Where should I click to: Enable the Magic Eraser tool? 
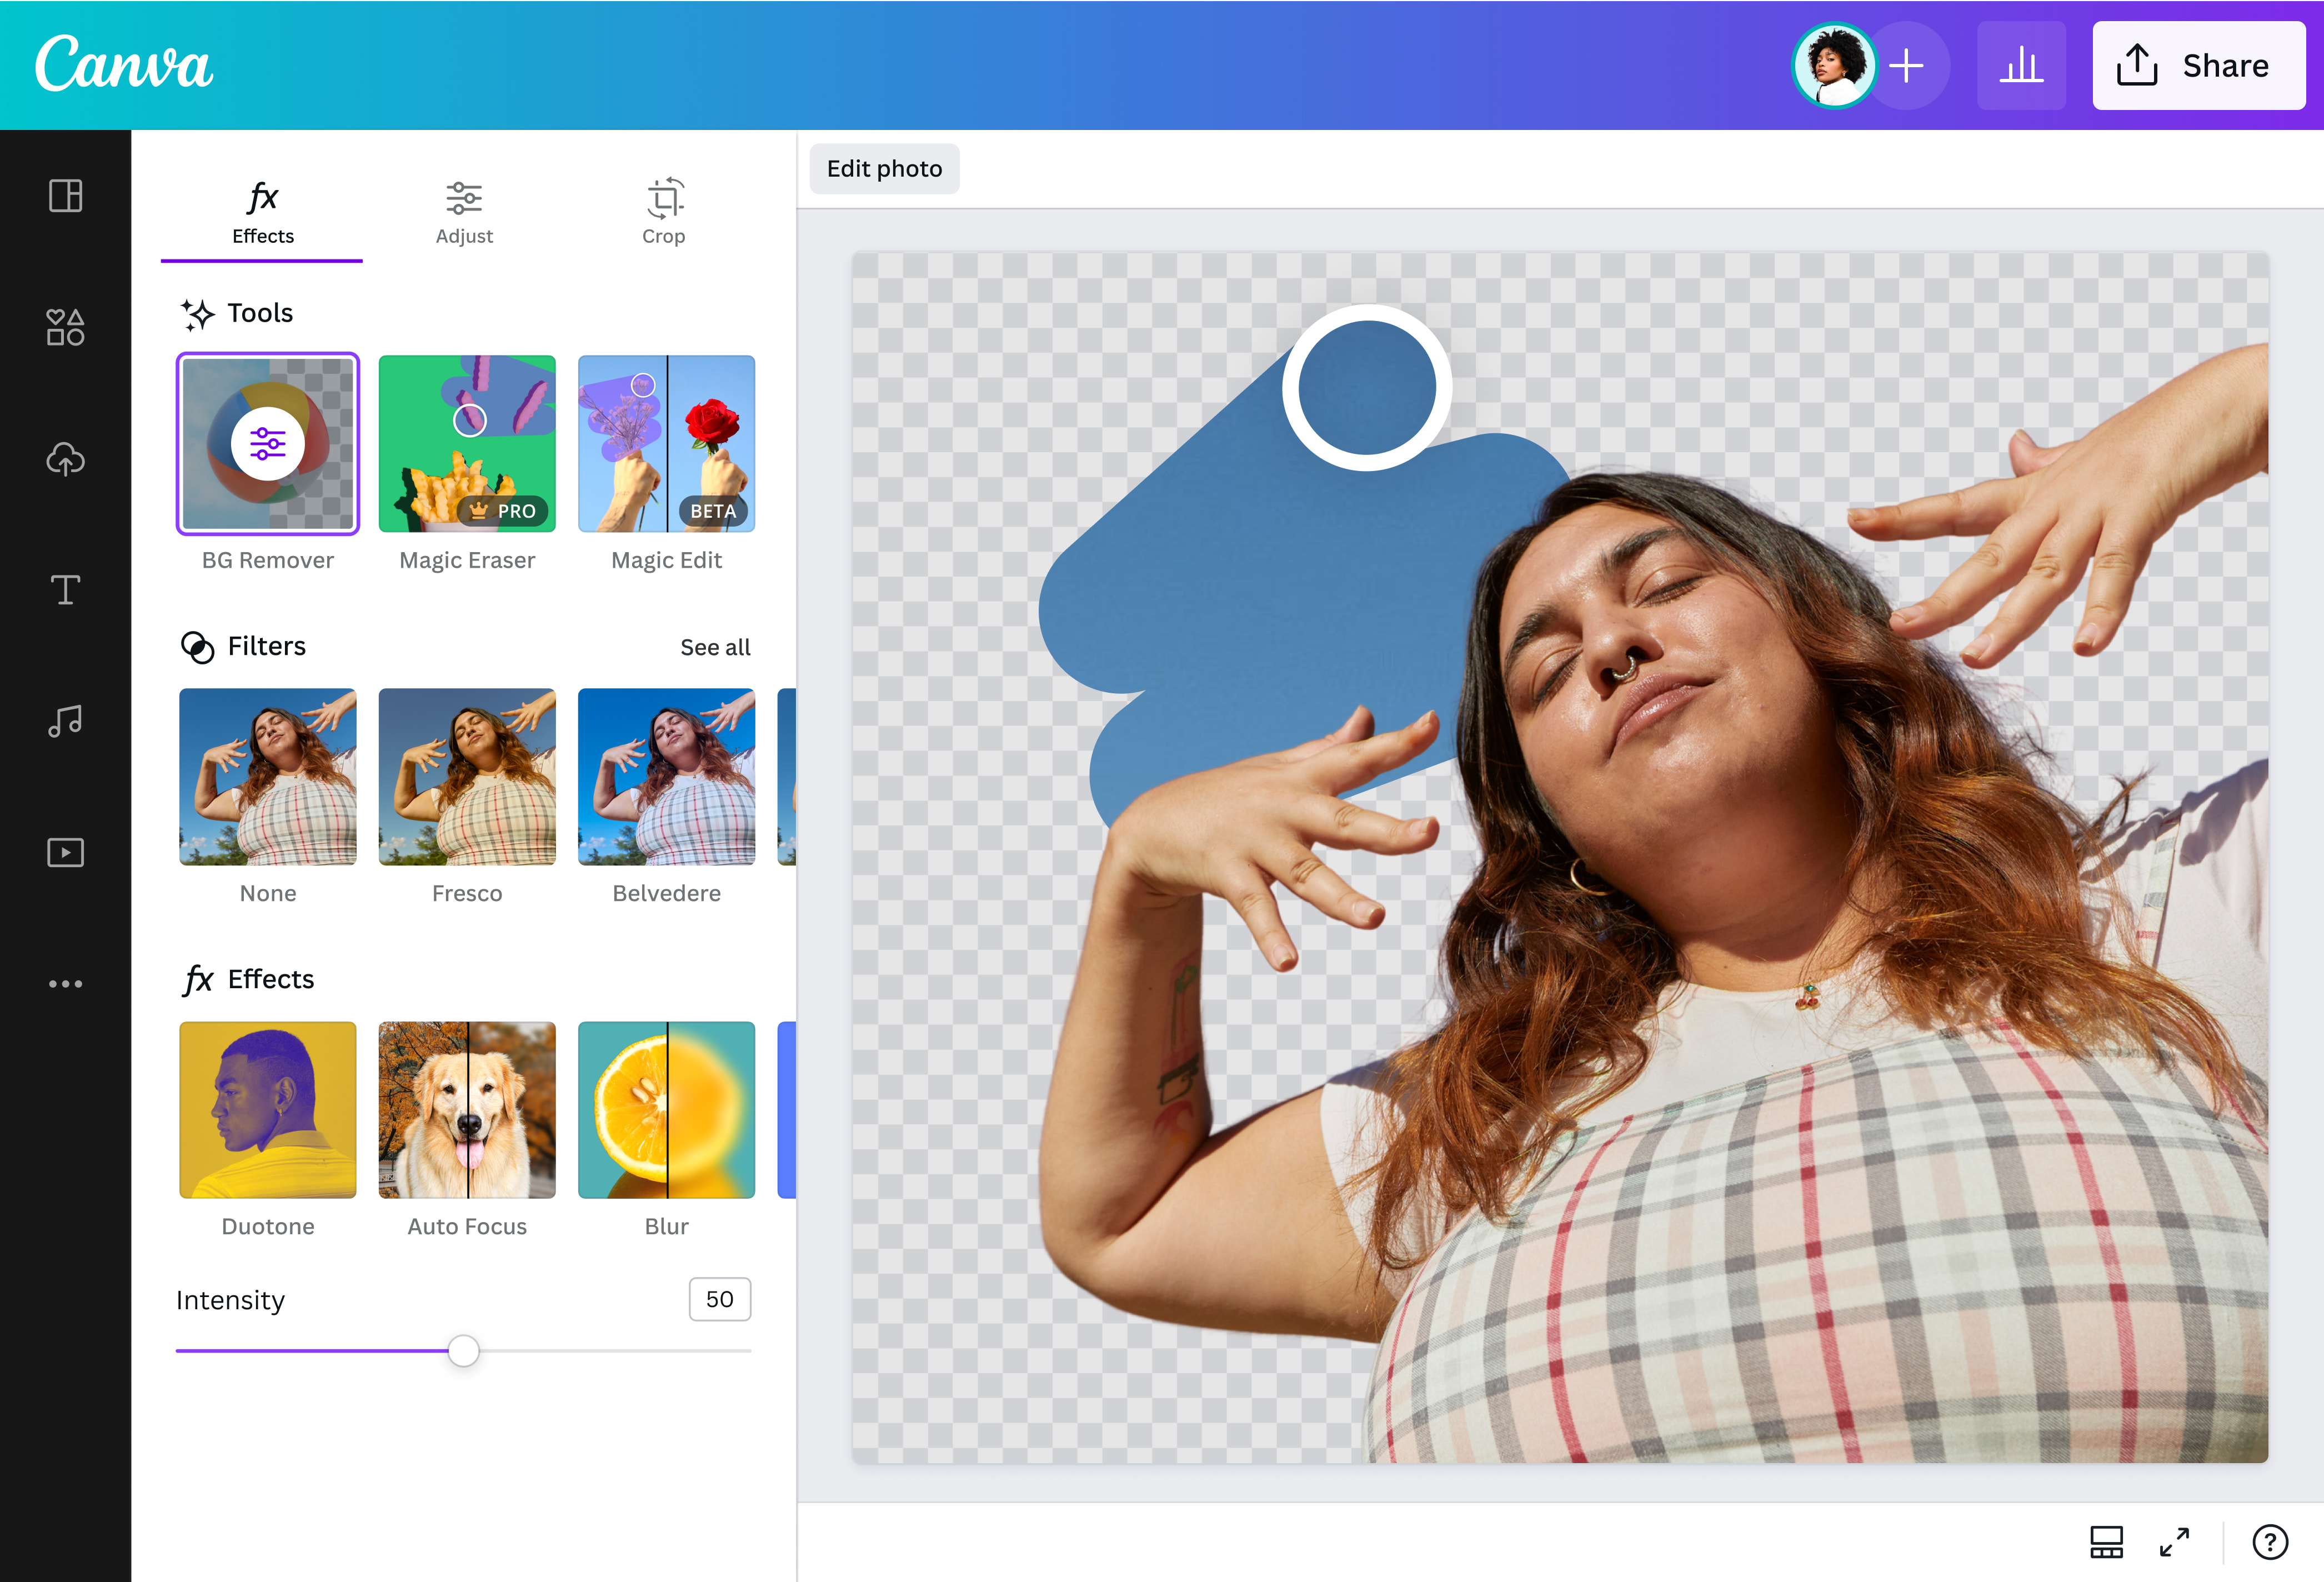click(466, 443)
